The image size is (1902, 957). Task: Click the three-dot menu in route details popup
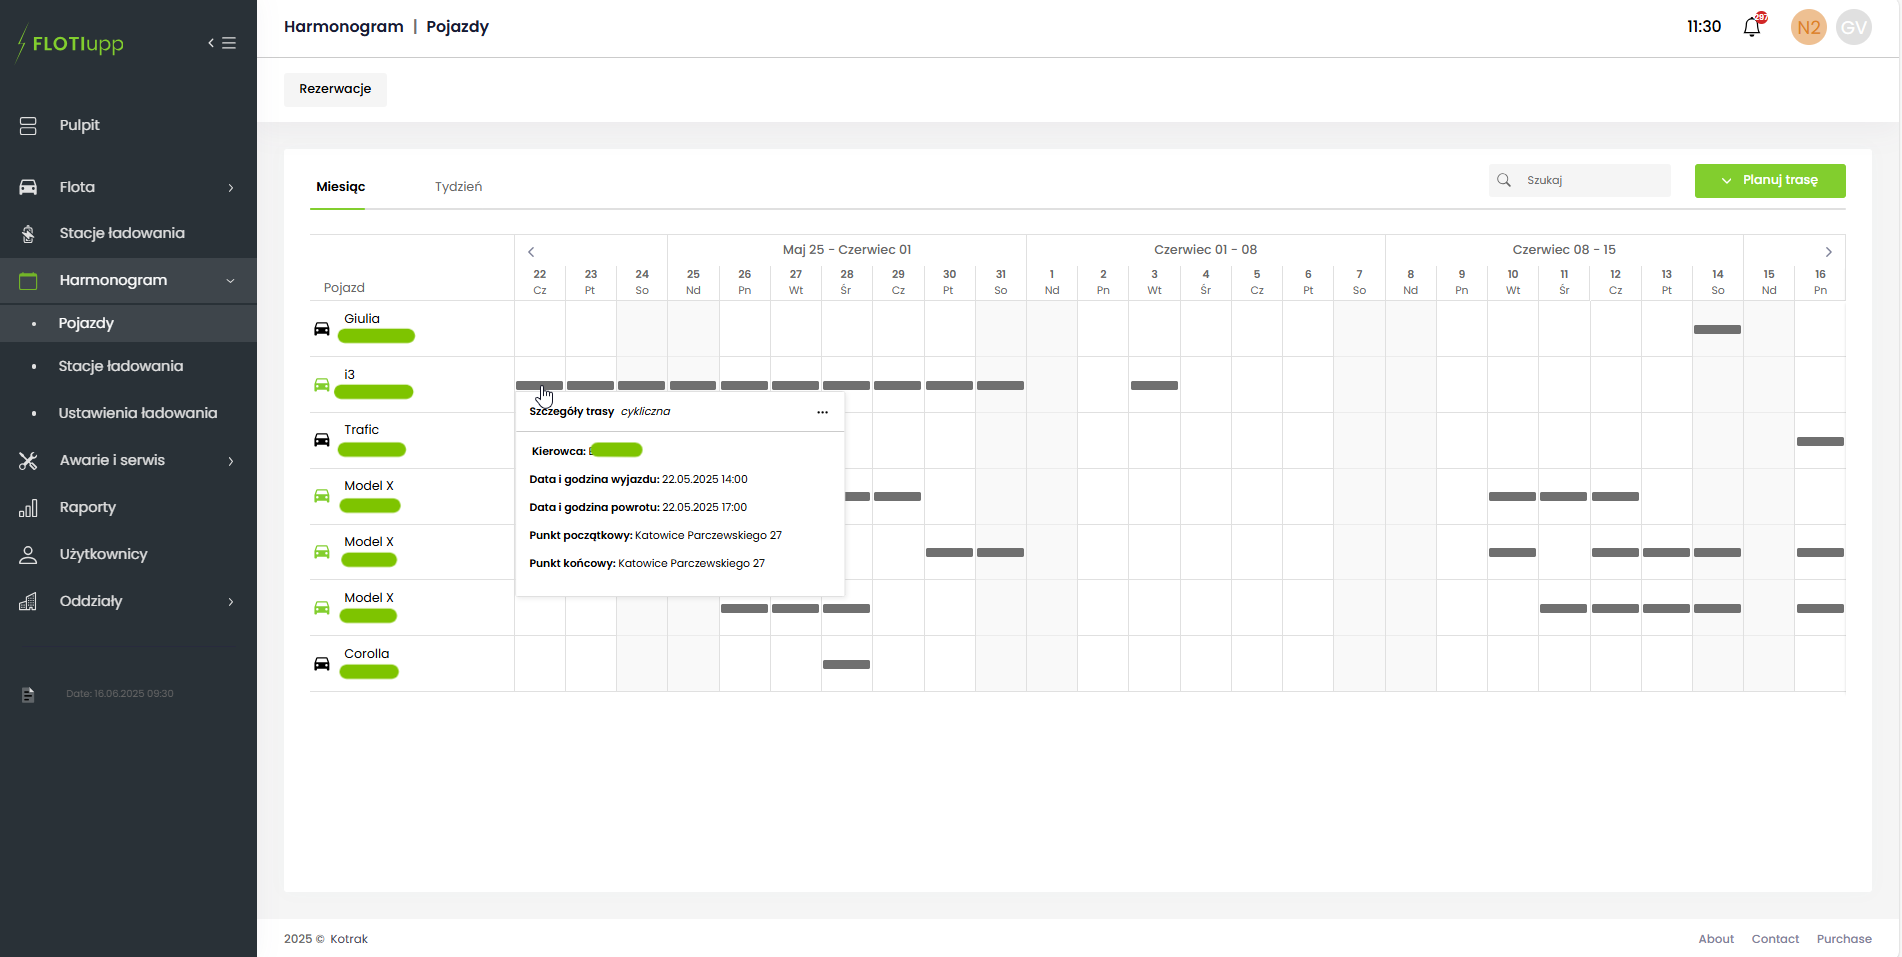pyautogui.click(x=822, y=412)
